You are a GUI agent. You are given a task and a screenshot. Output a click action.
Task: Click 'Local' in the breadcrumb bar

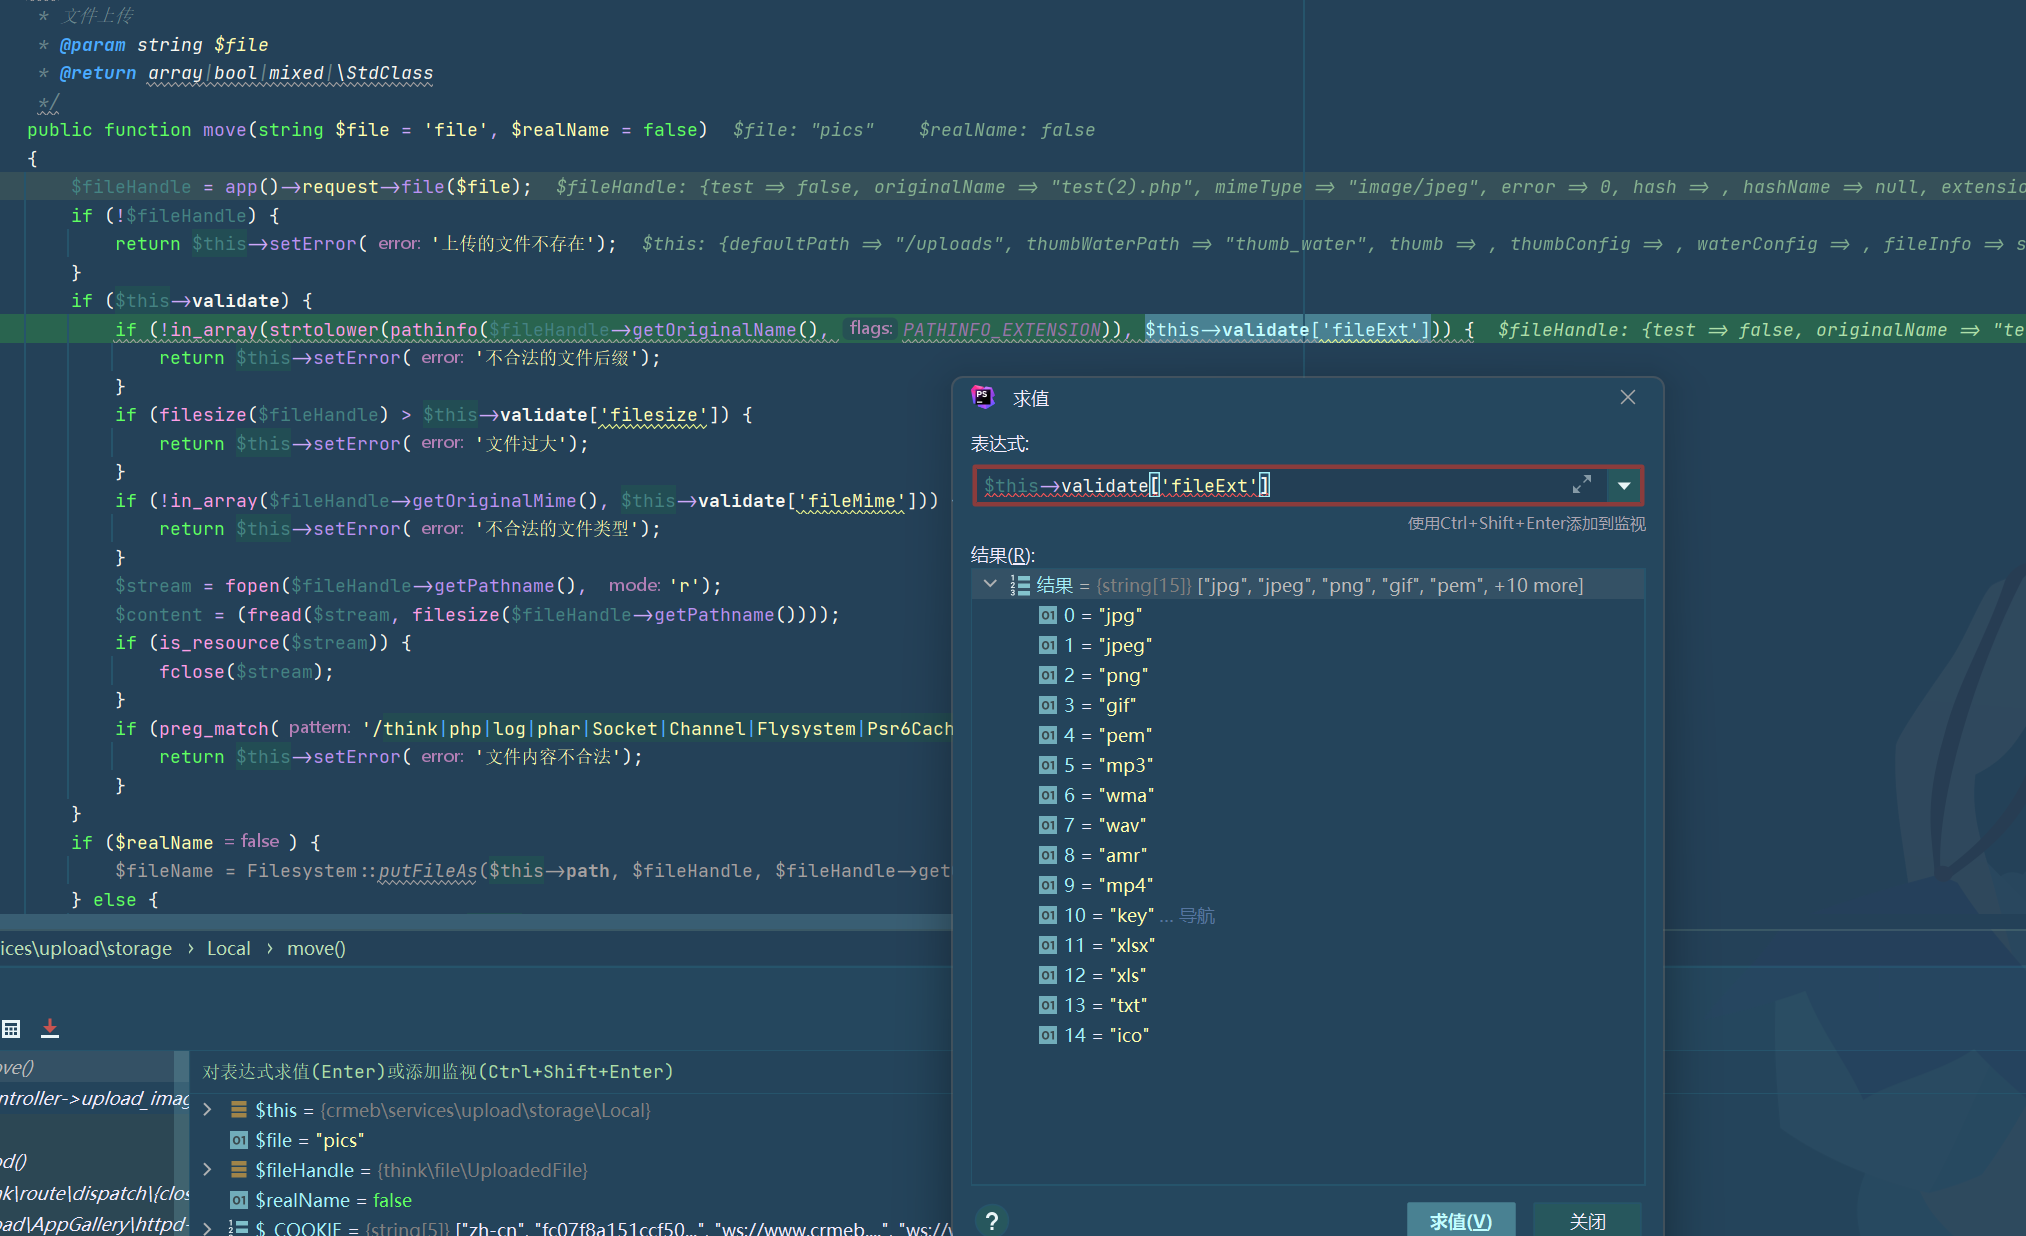click(229, 948)
